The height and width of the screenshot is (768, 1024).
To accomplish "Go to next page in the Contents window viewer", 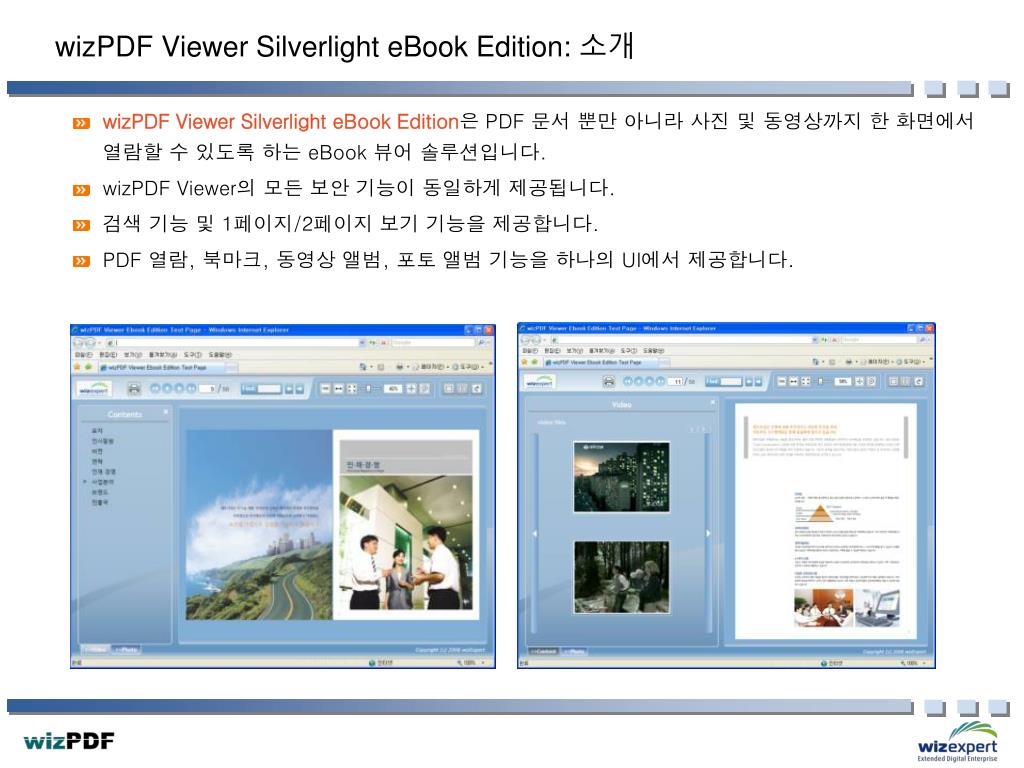I will (179, 388).
